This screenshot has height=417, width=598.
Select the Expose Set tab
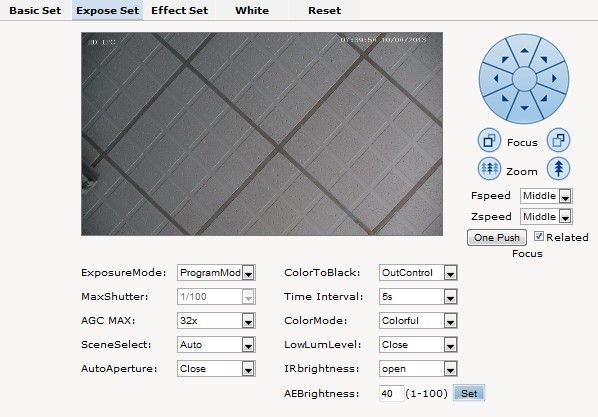108,10
